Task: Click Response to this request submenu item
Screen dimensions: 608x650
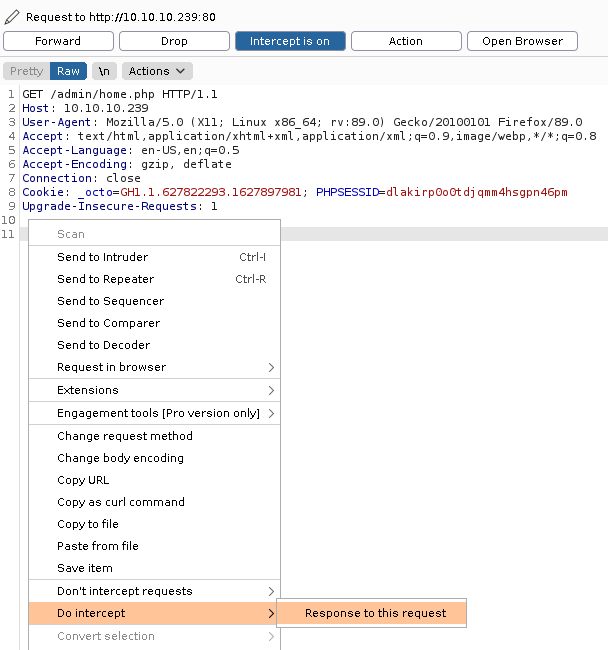Action: tap(375, 613)
